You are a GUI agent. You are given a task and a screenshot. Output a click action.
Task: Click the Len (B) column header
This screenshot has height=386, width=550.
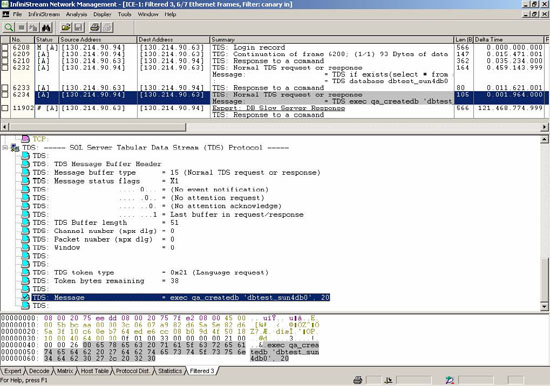pos(464,40)
